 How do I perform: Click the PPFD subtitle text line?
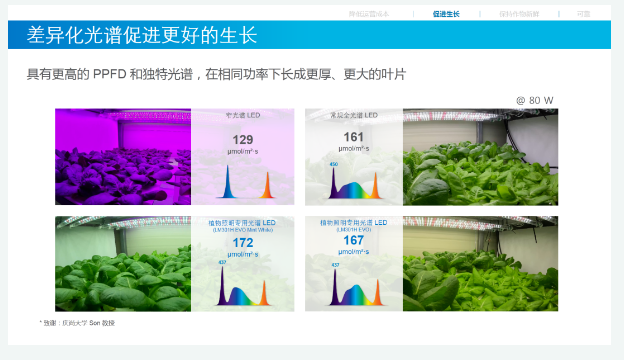pyautogui.click(x=216, y=74)
